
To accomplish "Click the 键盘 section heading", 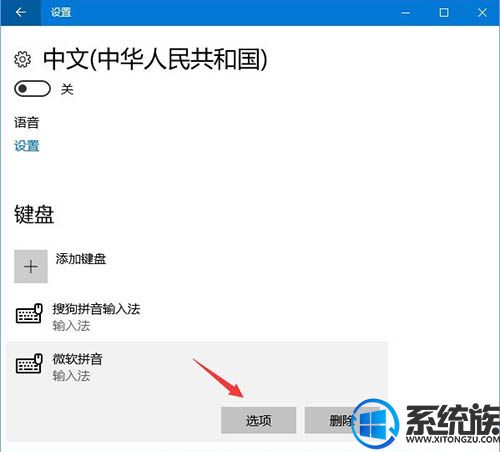I will coord(34,214).
